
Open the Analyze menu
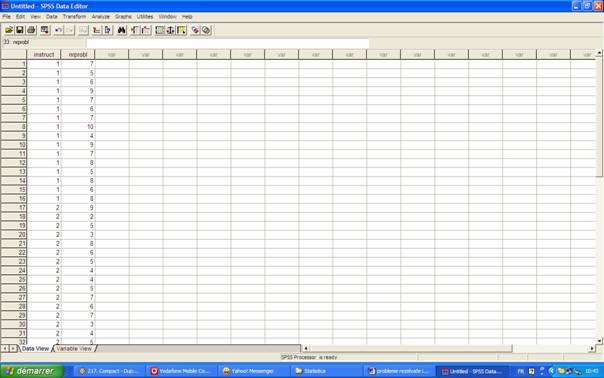(101, 17)
